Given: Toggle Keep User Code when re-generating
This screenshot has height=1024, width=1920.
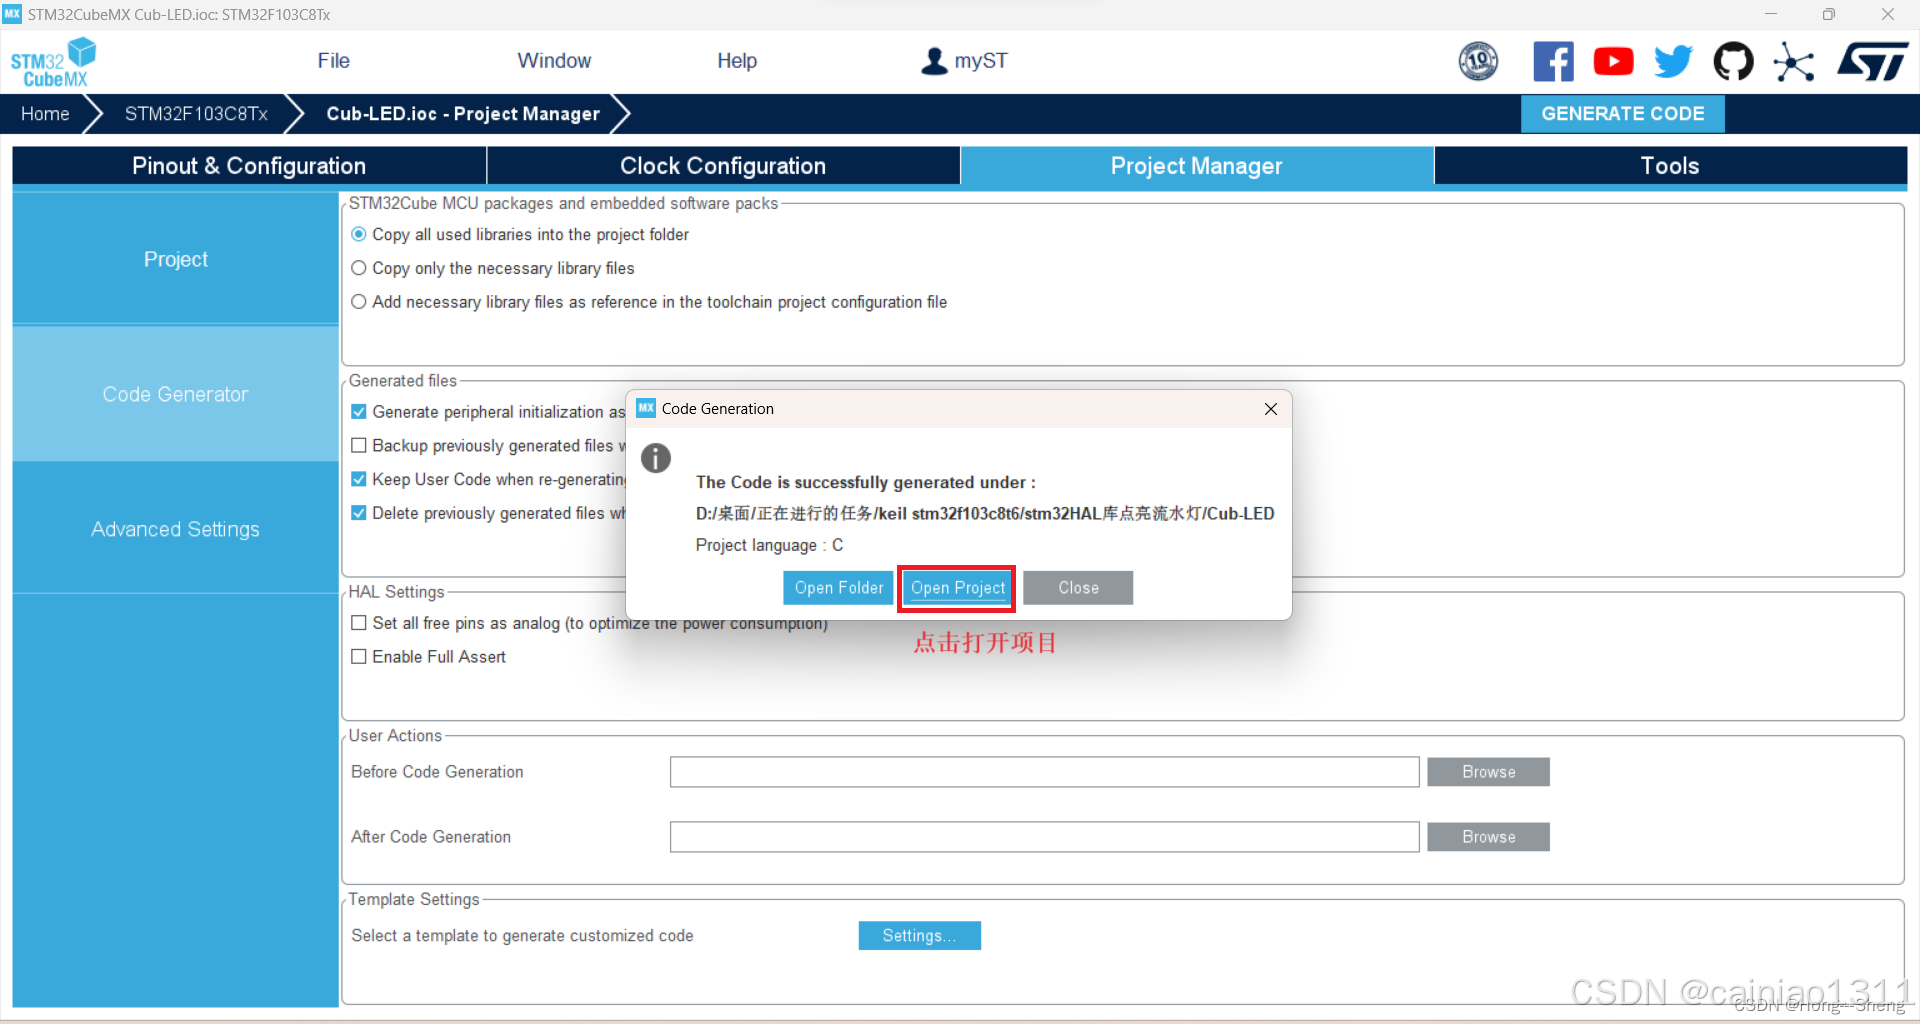Looking at the screenshot, I should pos(359,479).
